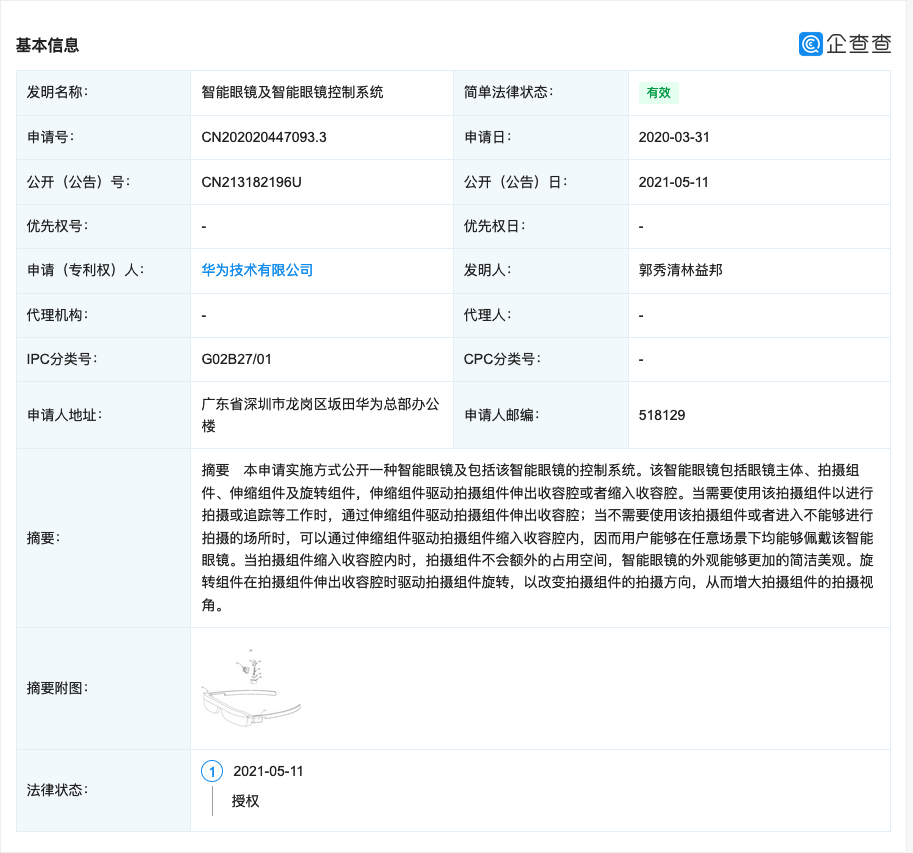The width and height of the screenshot is (913, 853).
Task: Click the application date 2020-03-31
Action: point(674,137)
